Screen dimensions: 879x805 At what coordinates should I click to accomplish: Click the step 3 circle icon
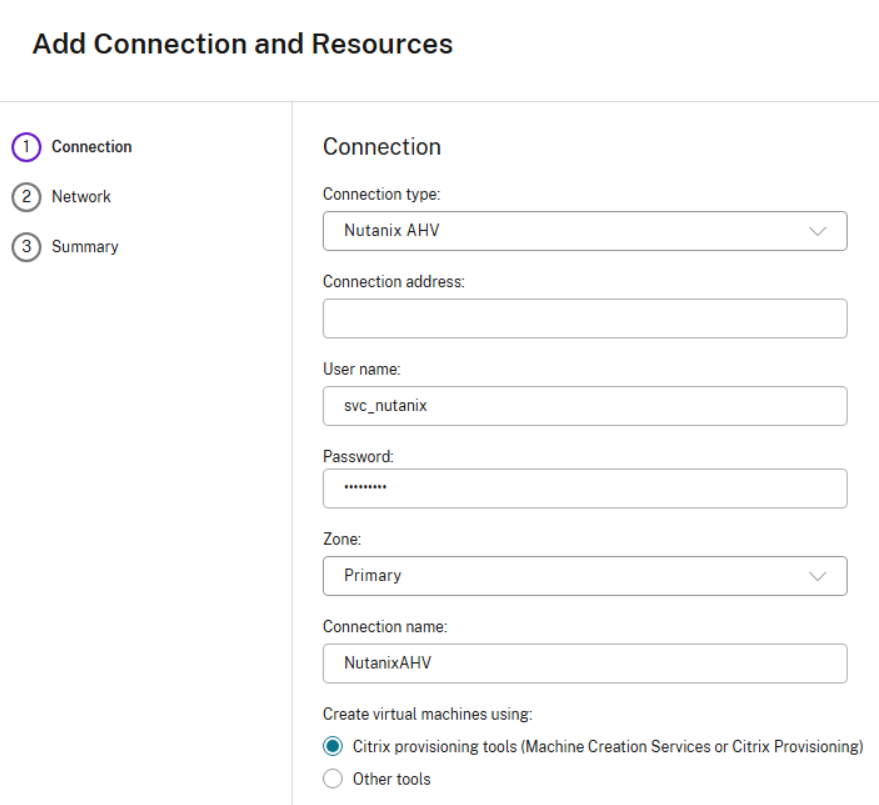tap(26, 247)
